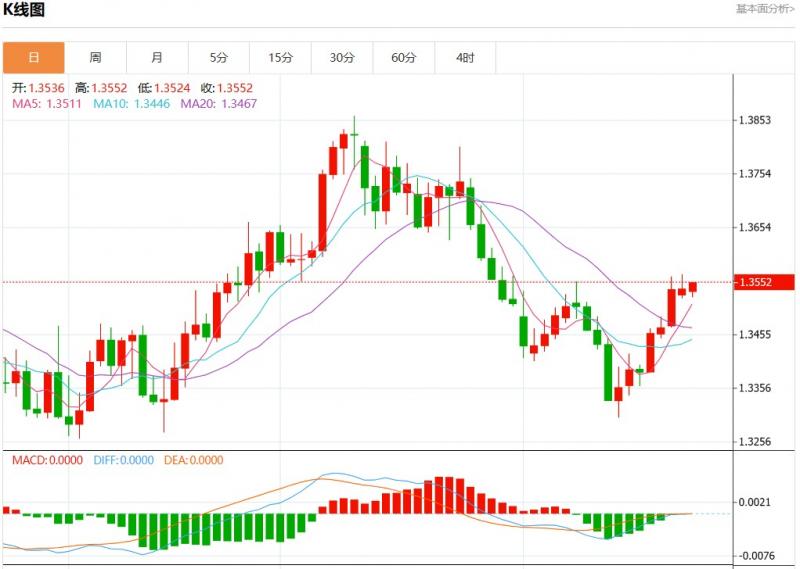Open the 5分 timeframe tab
800x569 pixels.
(x=219, y=58)
